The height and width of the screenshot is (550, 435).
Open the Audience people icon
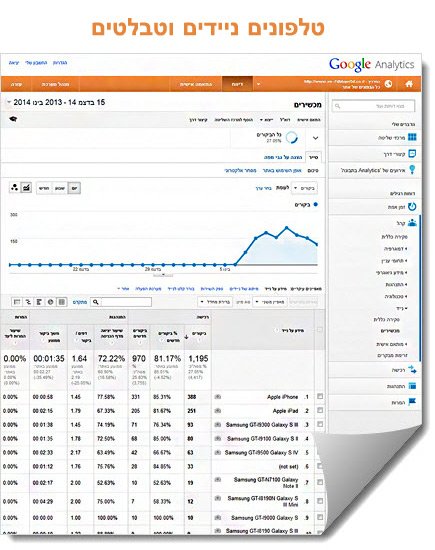[412, 223]
